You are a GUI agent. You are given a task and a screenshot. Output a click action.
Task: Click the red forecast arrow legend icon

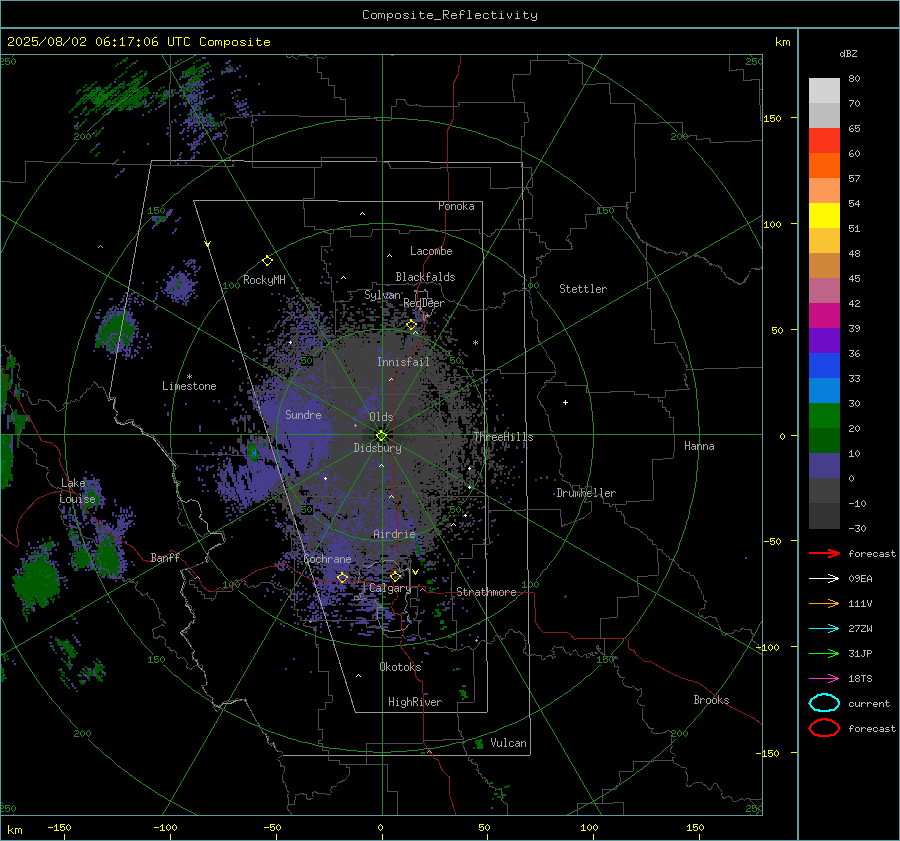(824, 553)
